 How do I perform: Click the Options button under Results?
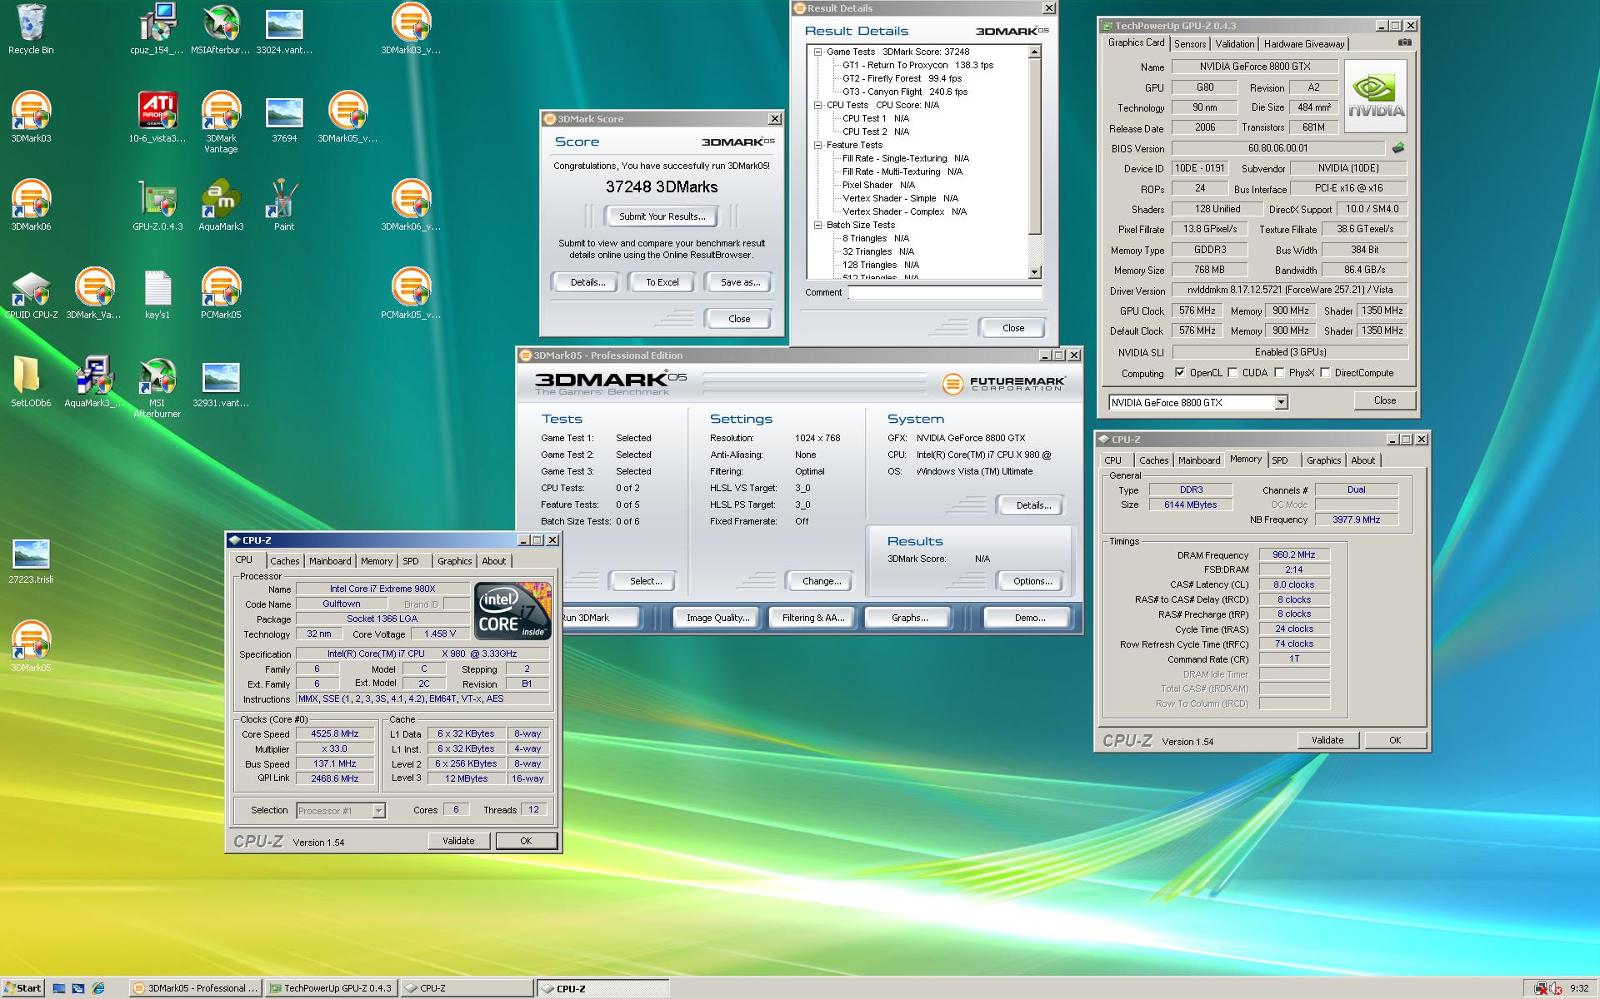click(x=1032, y=581)
